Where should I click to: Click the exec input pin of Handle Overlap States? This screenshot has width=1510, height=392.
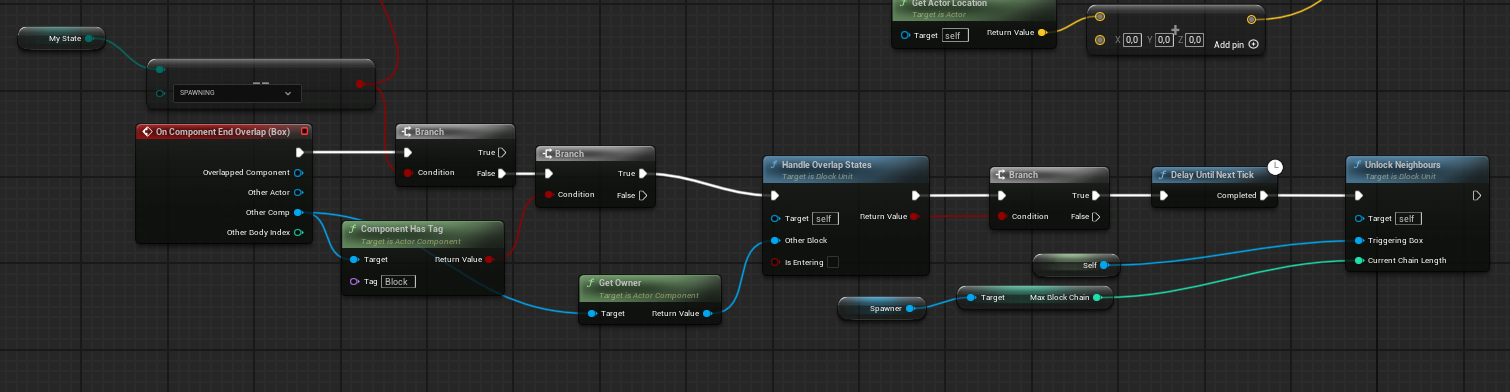(x=775, y=196)
